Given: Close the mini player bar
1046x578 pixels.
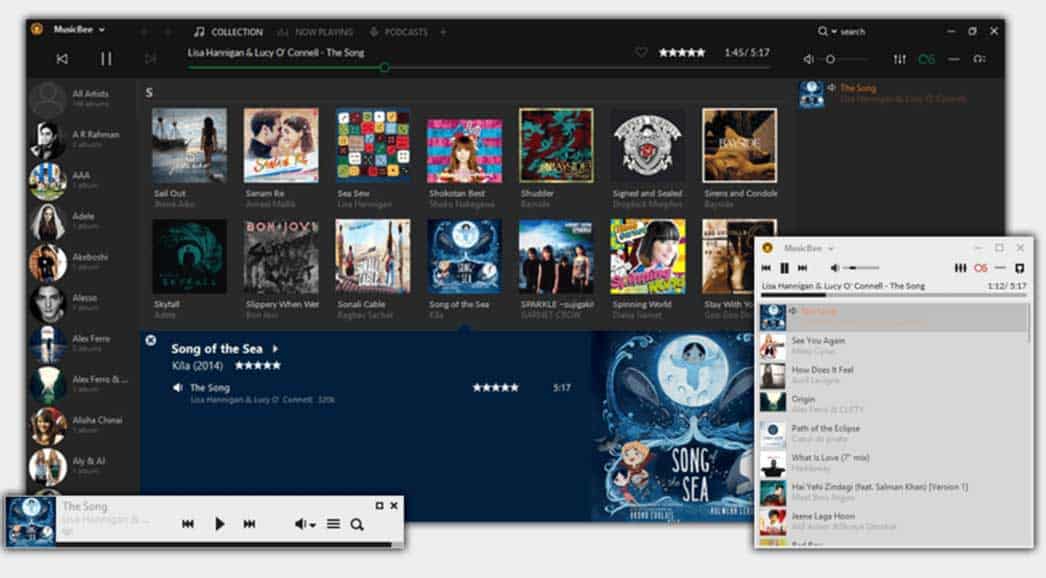Looking at the screenshot, I should (394, 506).
